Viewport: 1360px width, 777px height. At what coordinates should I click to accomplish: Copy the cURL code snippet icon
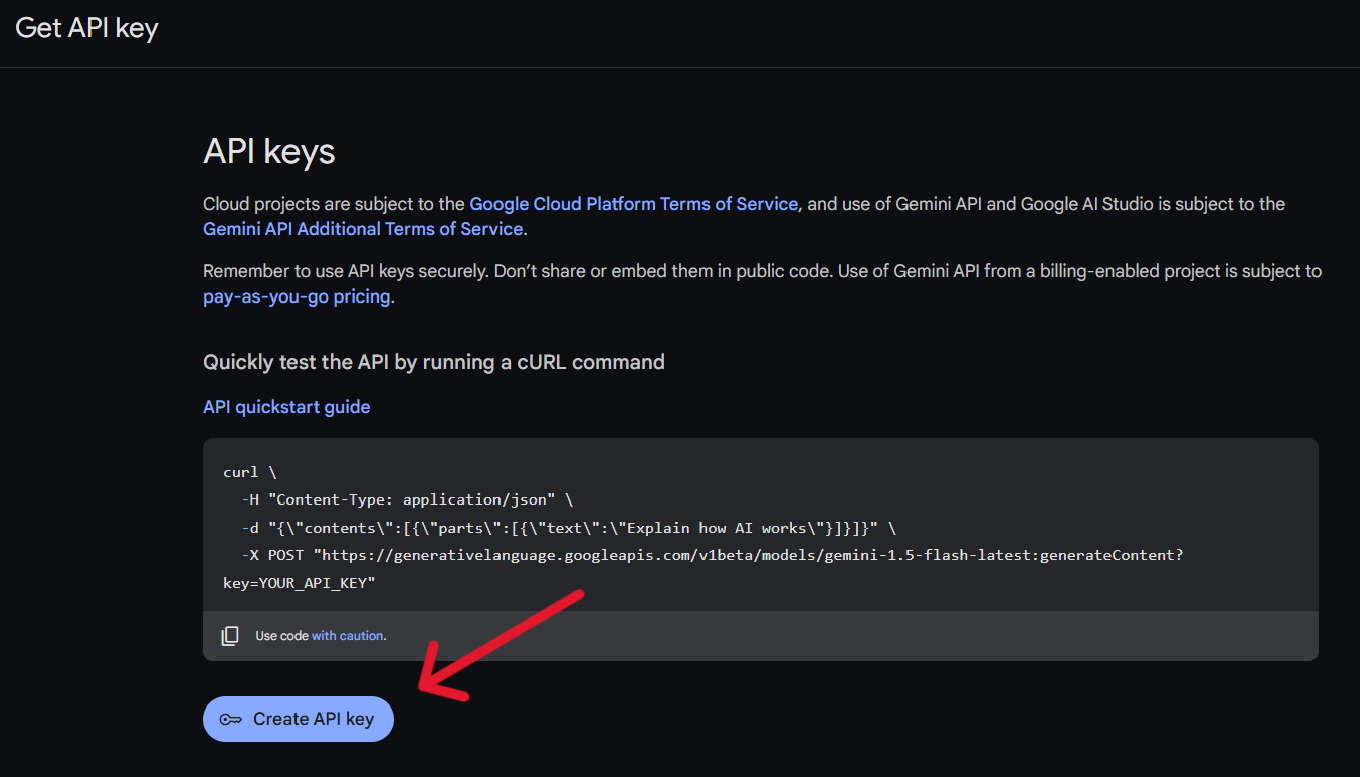click(230, 635)
